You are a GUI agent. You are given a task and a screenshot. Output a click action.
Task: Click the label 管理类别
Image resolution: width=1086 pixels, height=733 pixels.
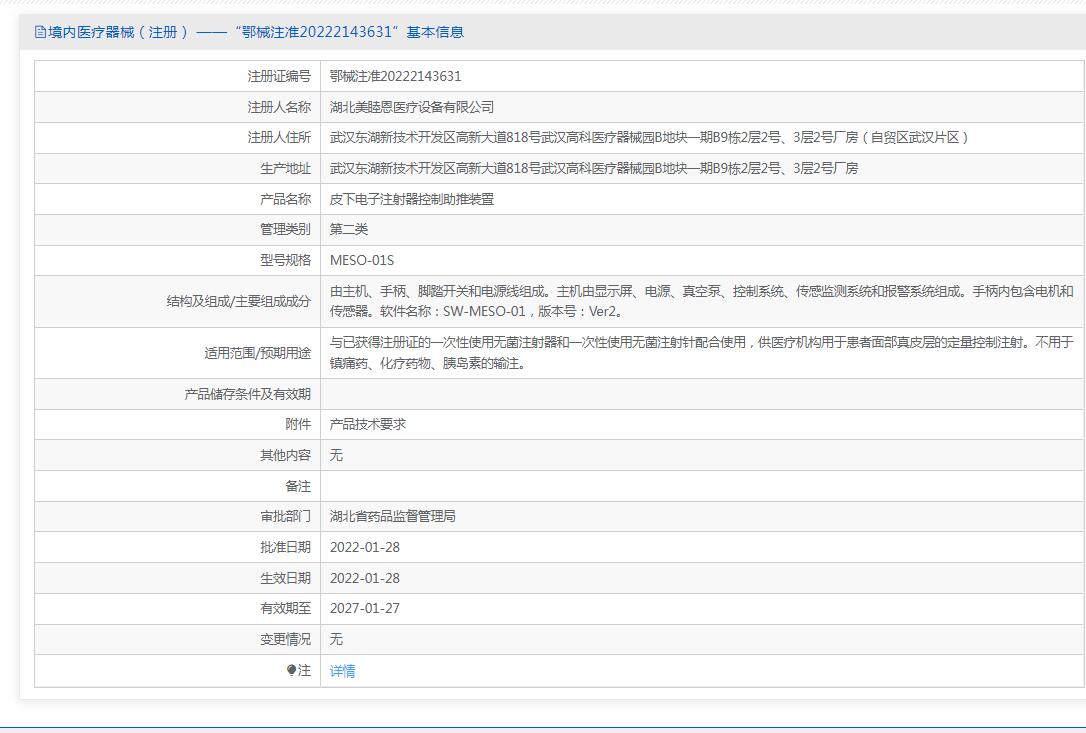[x=285, y=229]
